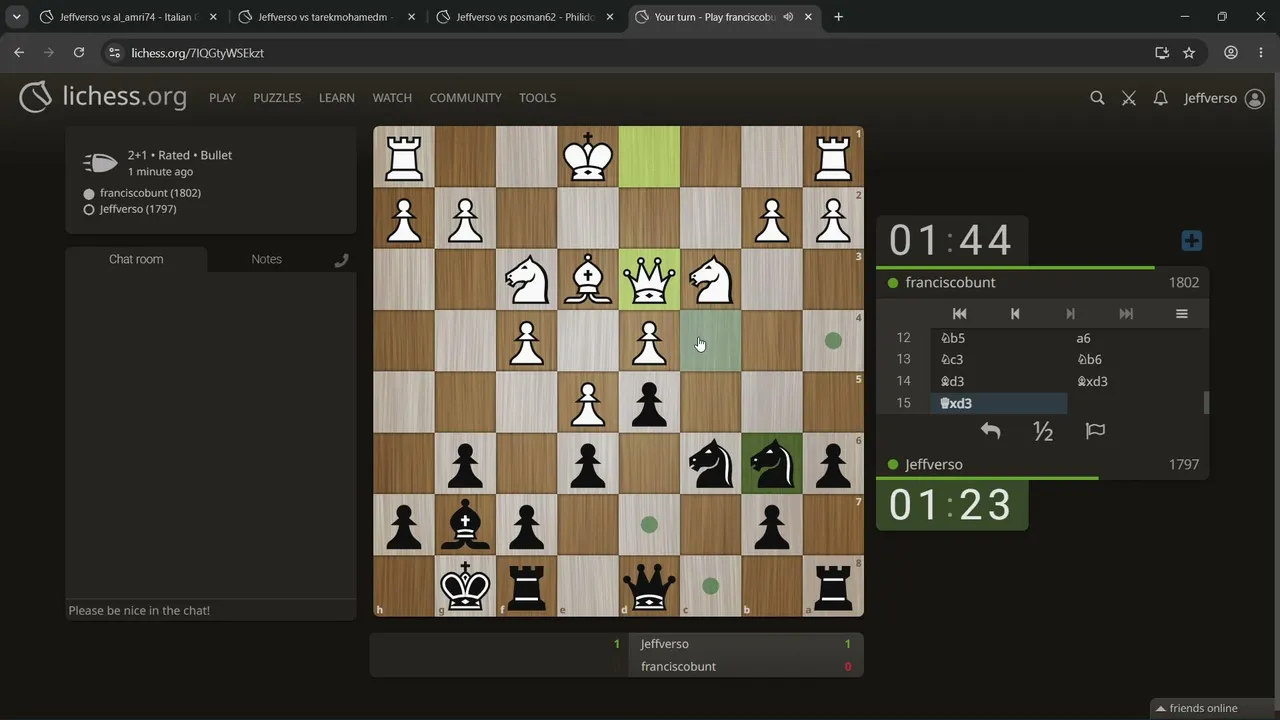Open the PUZZLES menu
The width and height of the screenshot is (1280, 720).
(x=277, y=98)
